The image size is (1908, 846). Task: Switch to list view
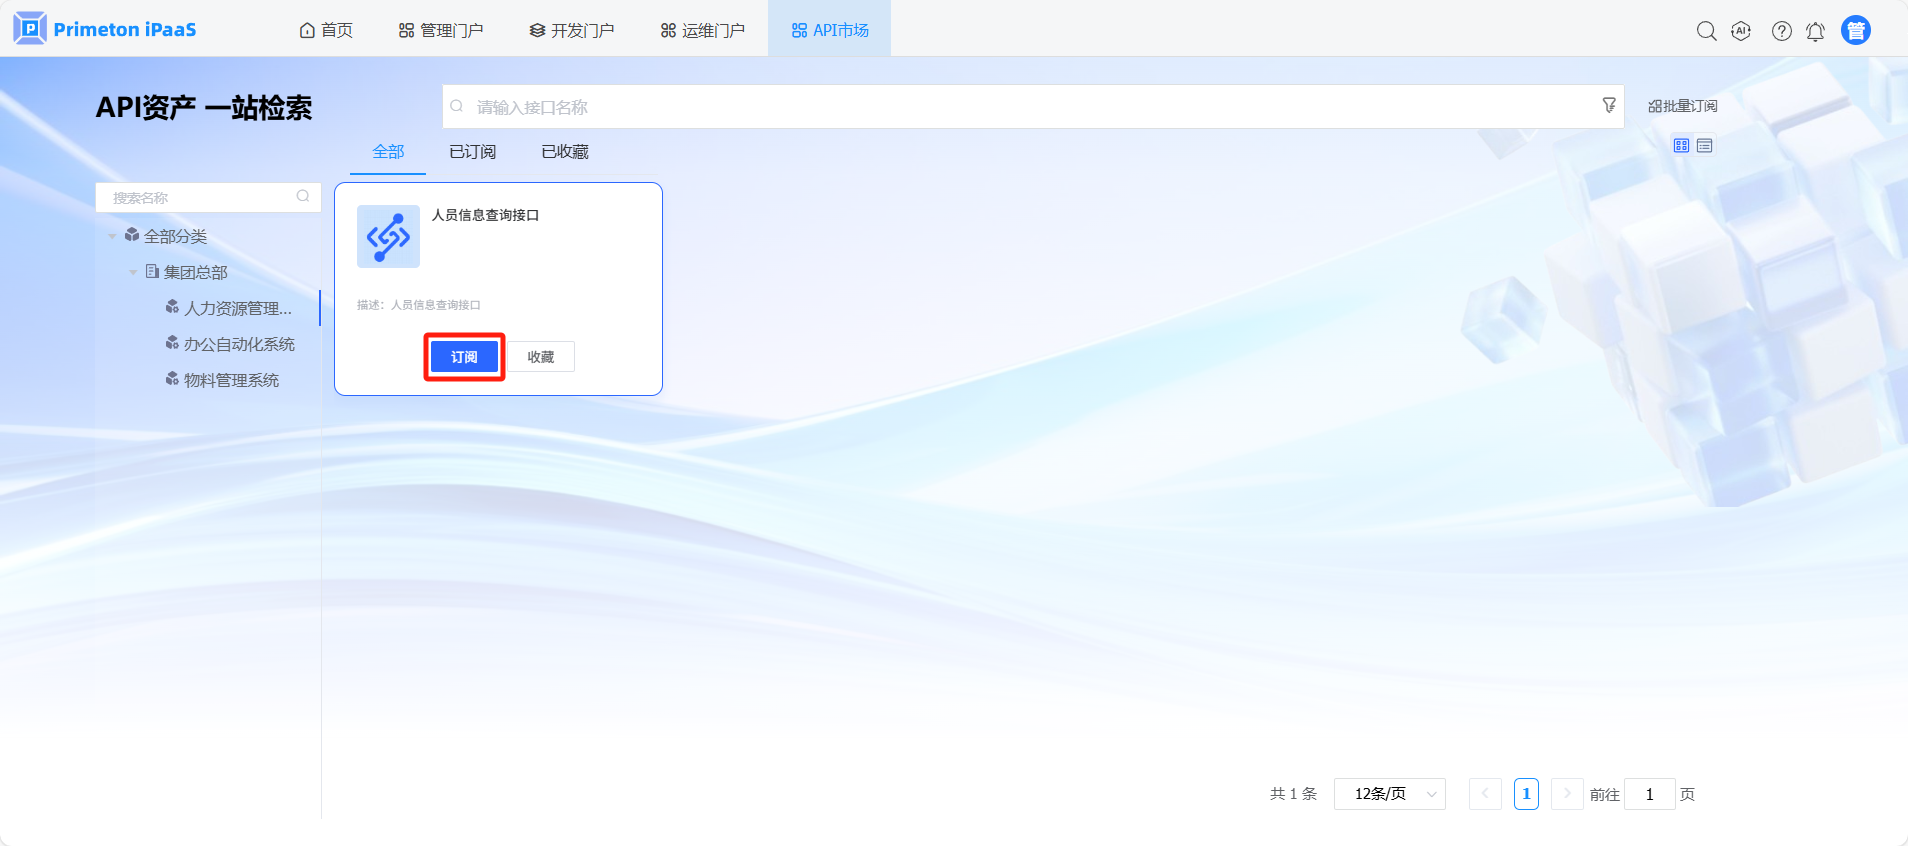pos(1705,146)
